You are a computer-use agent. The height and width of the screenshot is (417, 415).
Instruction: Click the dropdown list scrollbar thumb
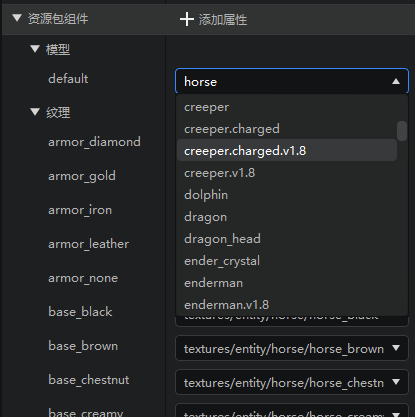point(402,131)
